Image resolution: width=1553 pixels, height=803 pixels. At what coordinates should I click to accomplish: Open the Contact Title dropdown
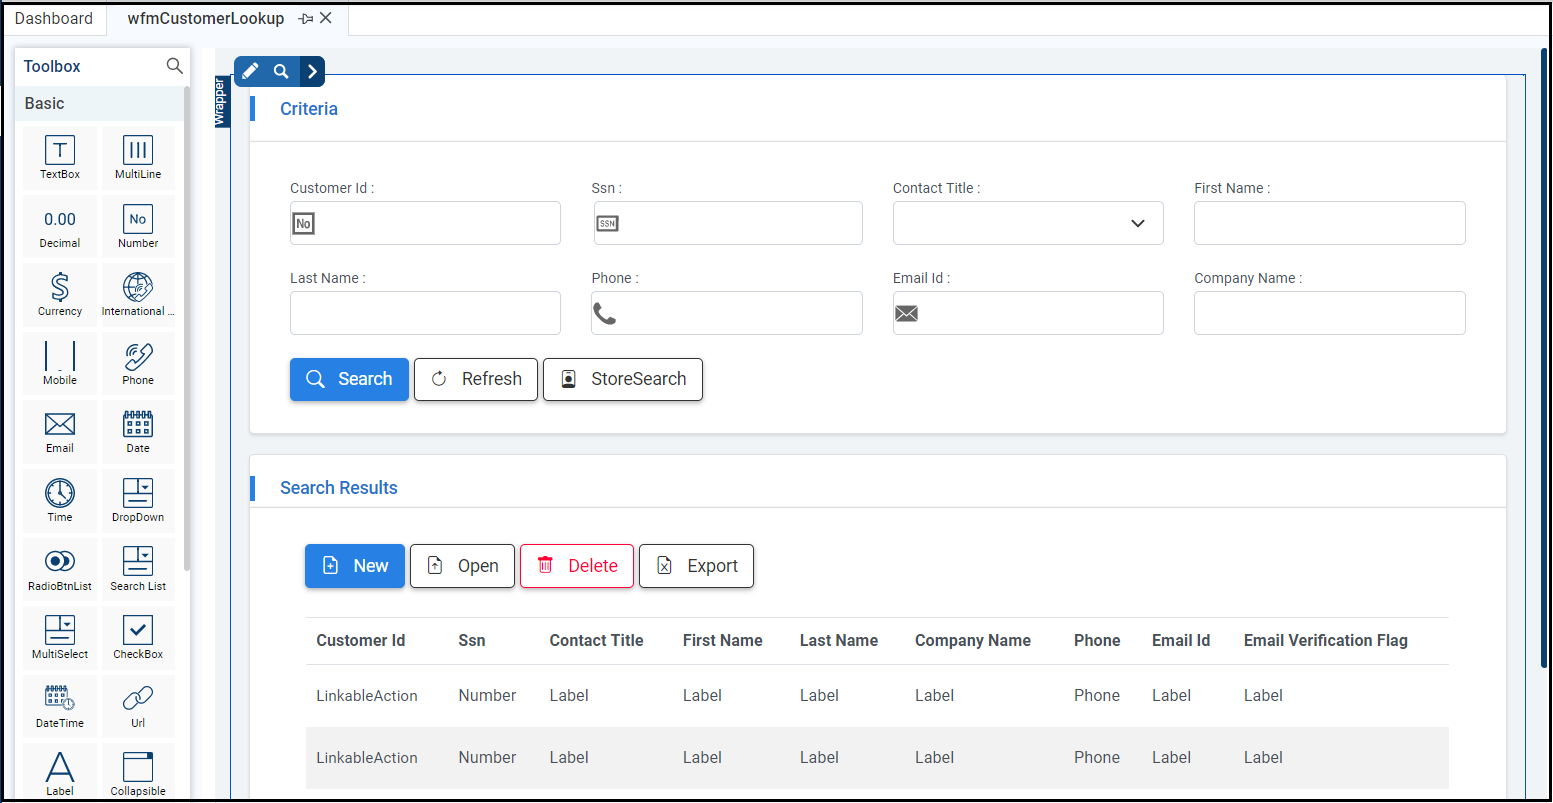coord(1028,223)
